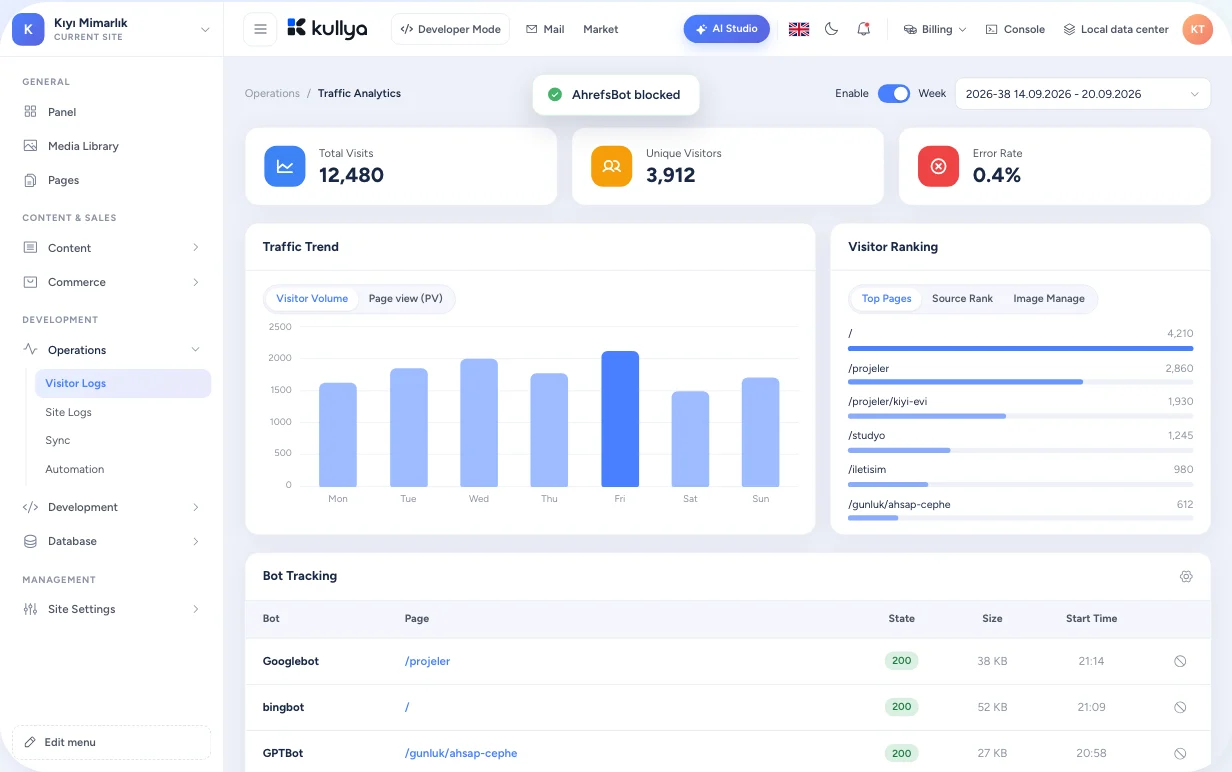1232x772 pixels.
Task: Click the Kıyı Mimarlık K site badge
Action: coord(27,29)
